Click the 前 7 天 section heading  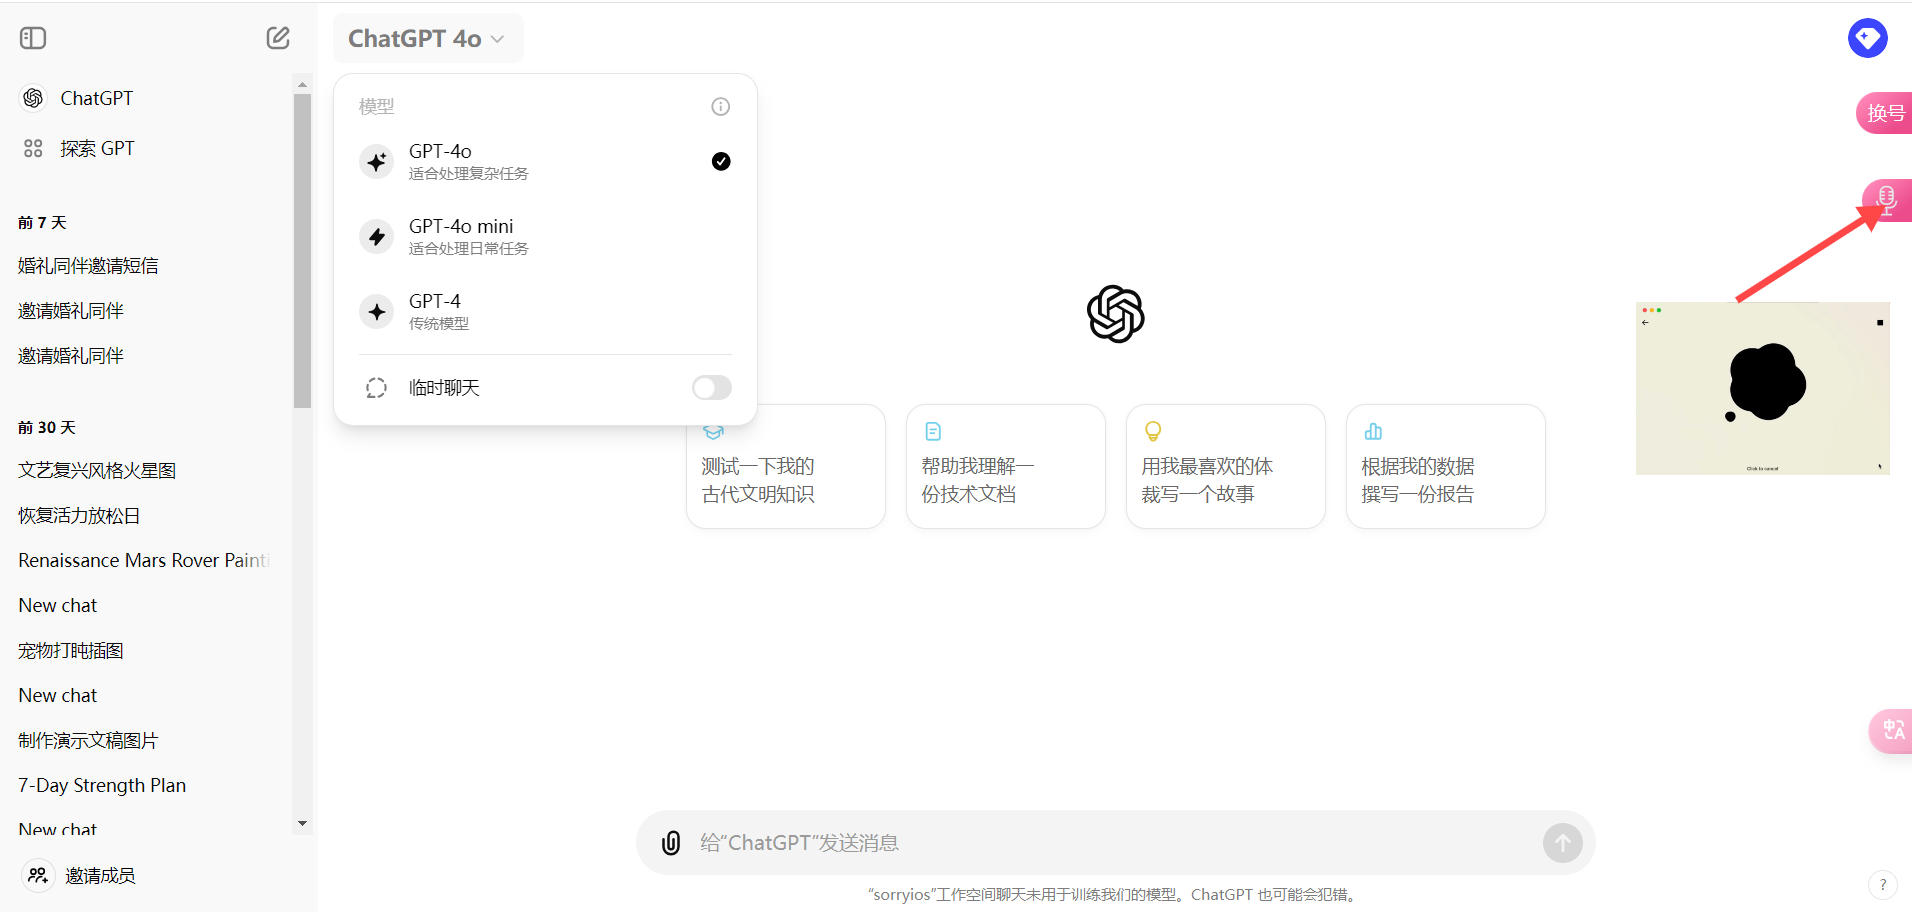(42, 222)
